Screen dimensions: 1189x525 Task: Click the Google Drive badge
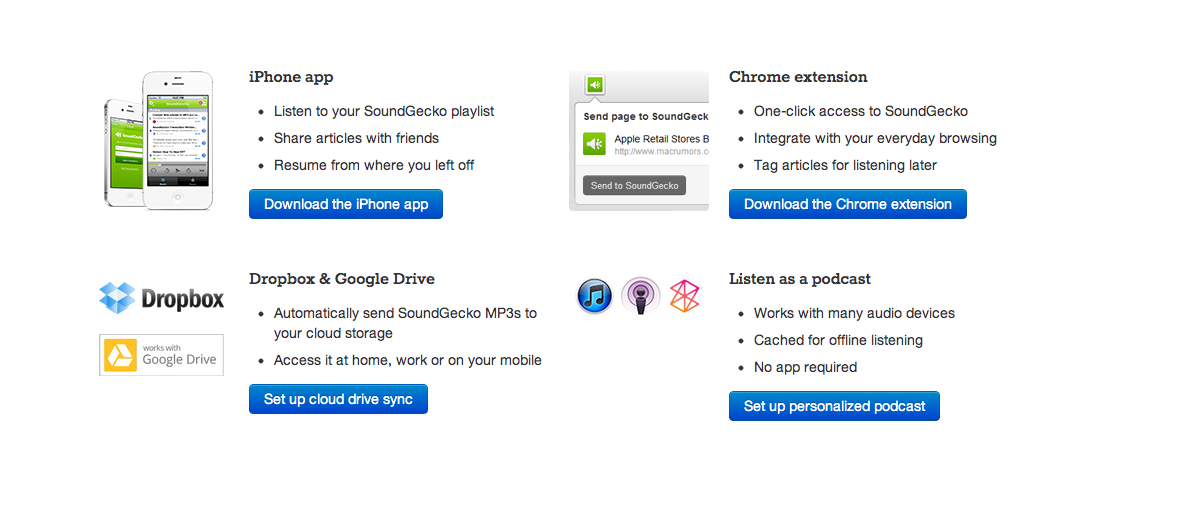point(161,355)
